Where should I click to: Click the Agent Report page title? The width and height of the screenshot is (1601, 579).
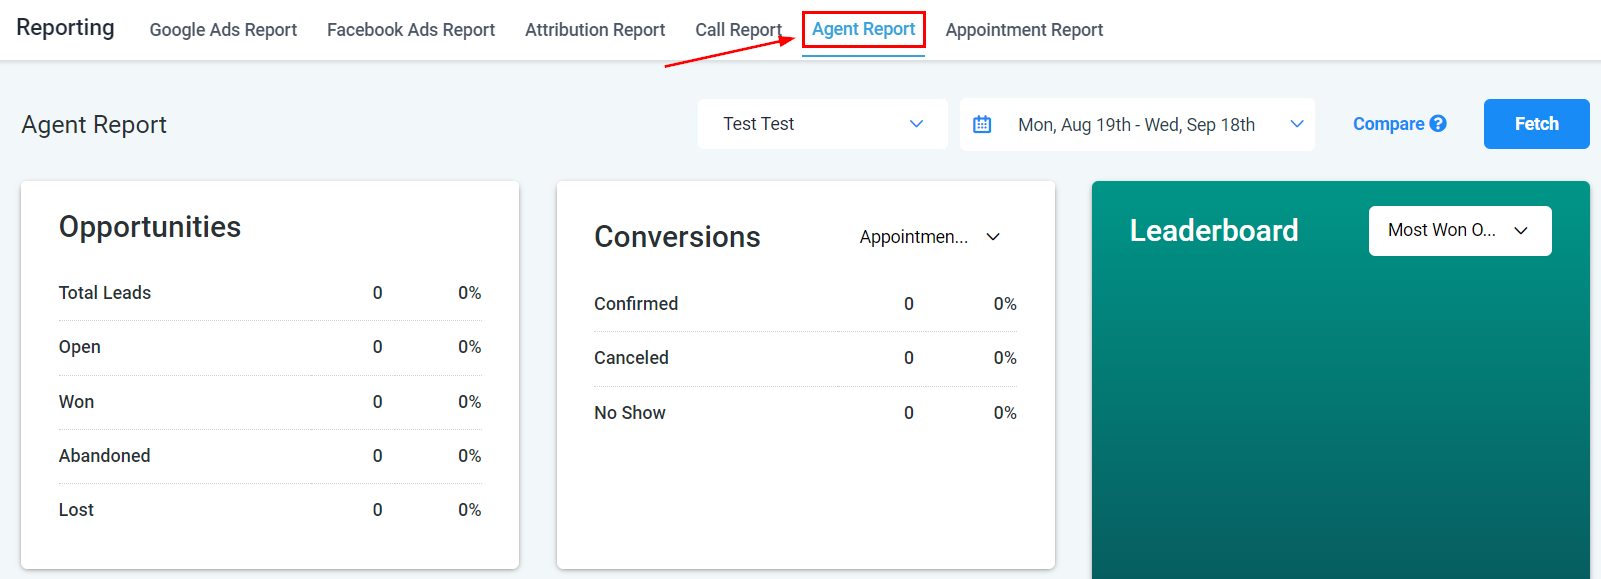[x=94, y=125]
